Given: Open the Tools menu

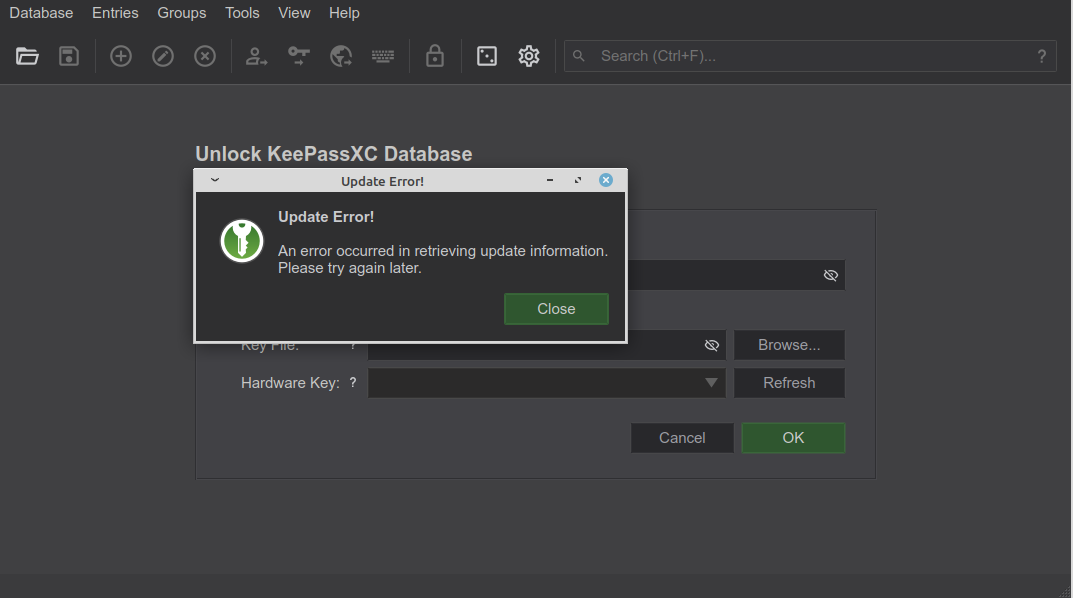Looking at the screenshot, I should tap(242, 13).
